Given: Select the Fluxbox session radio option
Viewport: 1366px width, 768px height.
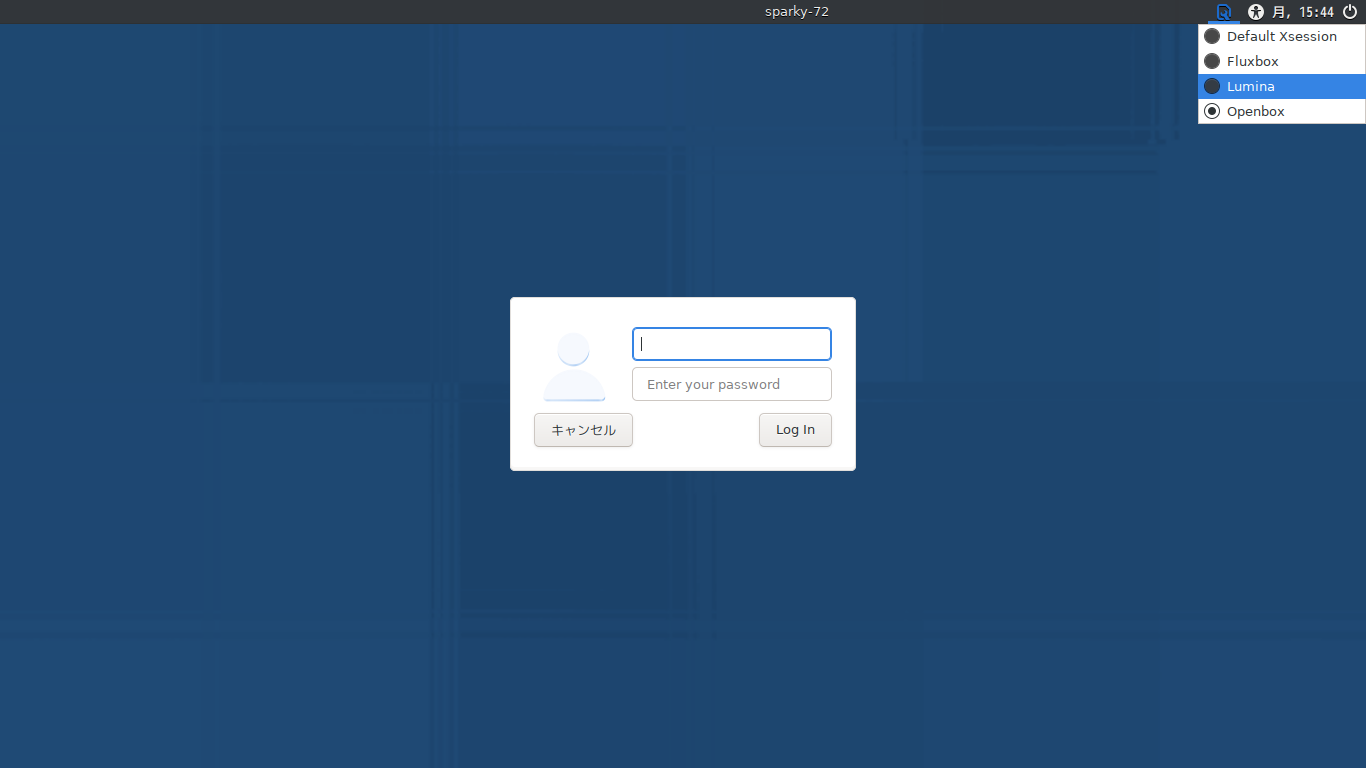Looking at the screenshot, I should coord(1282,61).
